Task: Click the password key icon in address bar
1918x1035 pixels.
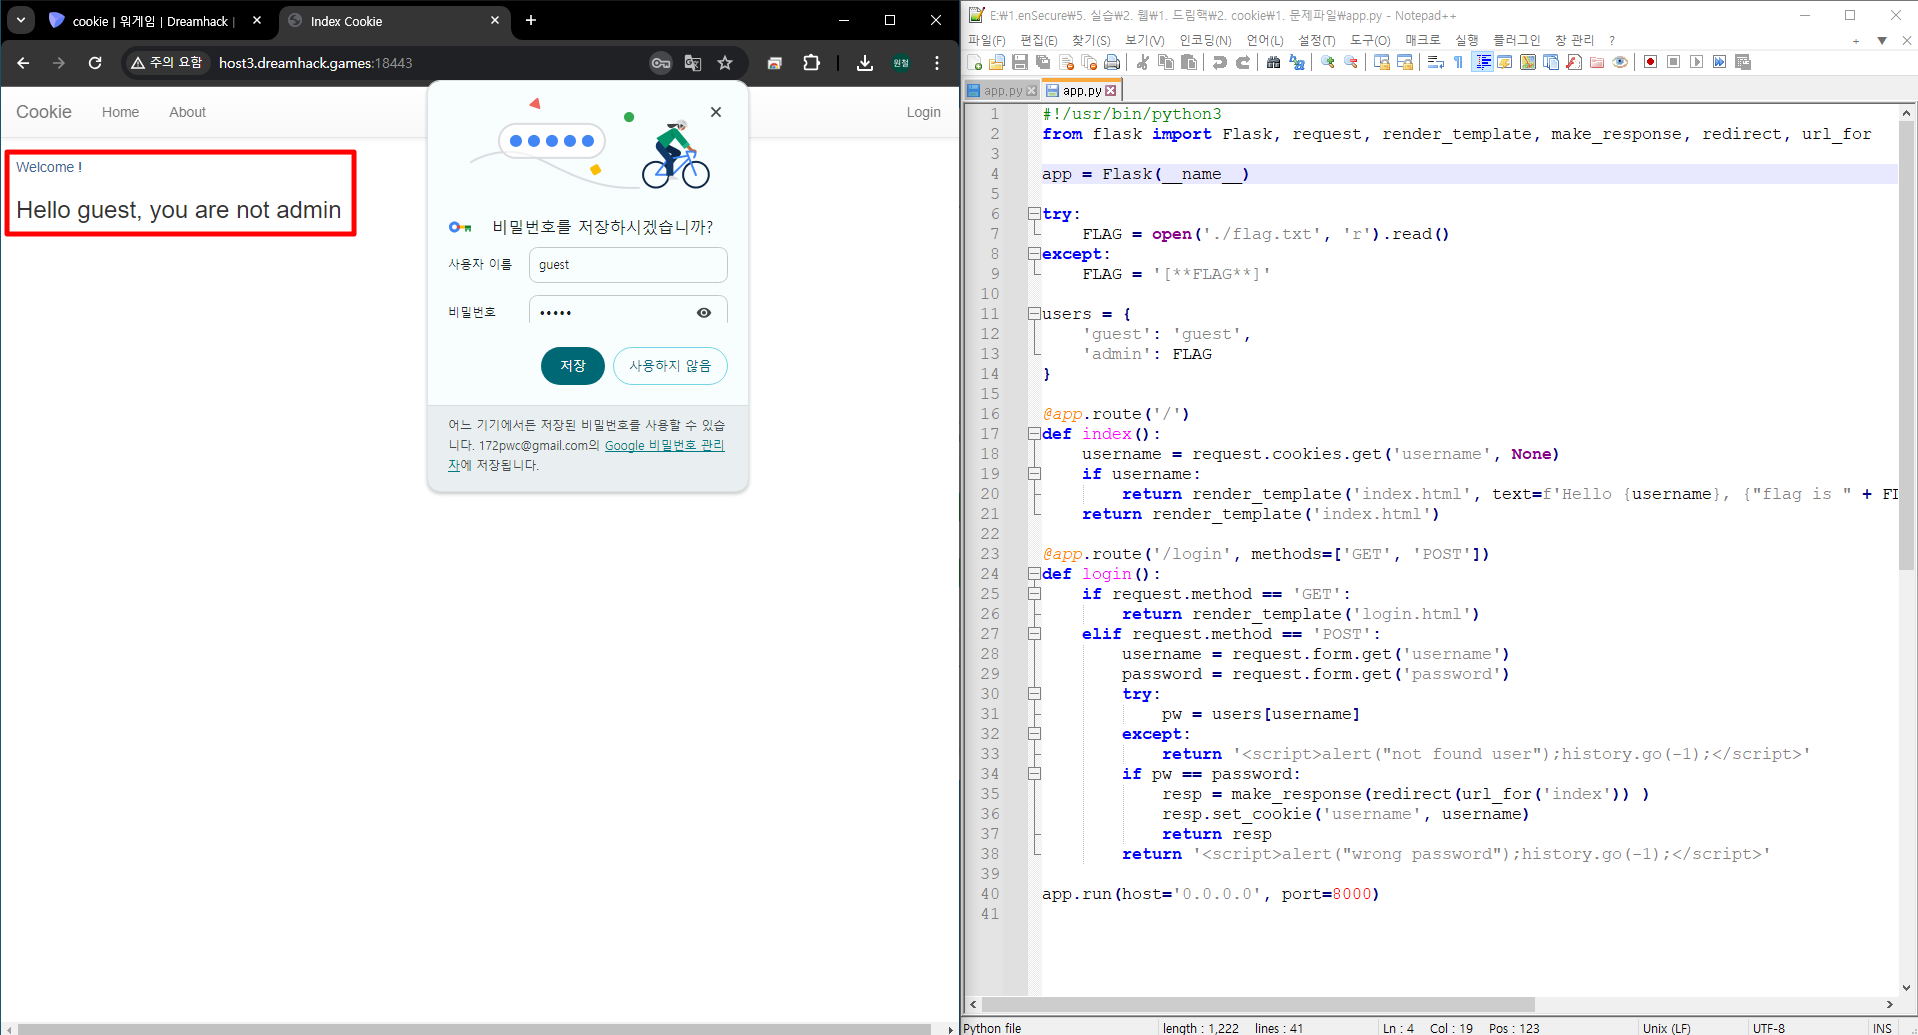Action: (x=661, y=63)
